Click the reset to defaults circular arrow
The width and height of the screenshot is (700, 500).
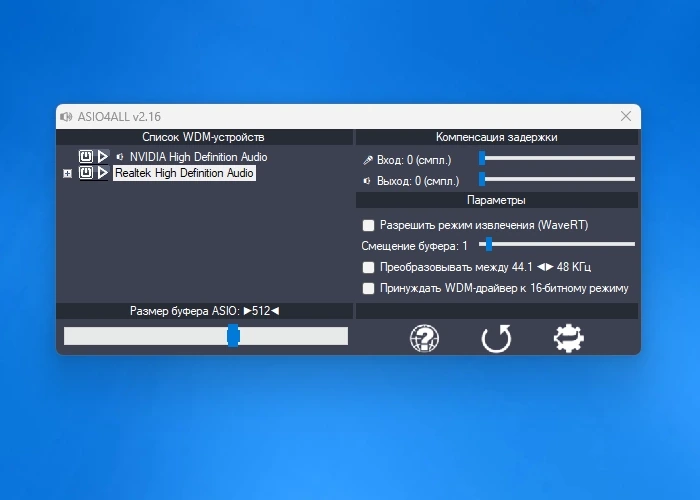(x=496, y=338)
